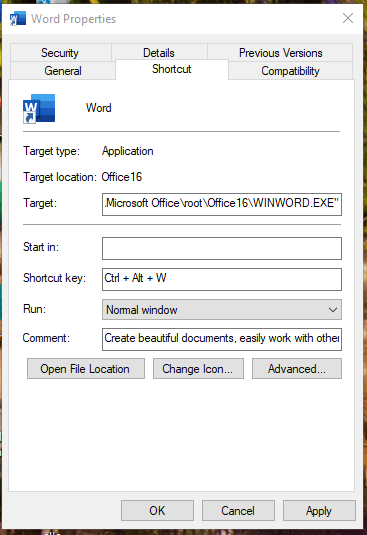367x535 pixels.
Task: Click the Target path input field
Action: coord(222,204)
